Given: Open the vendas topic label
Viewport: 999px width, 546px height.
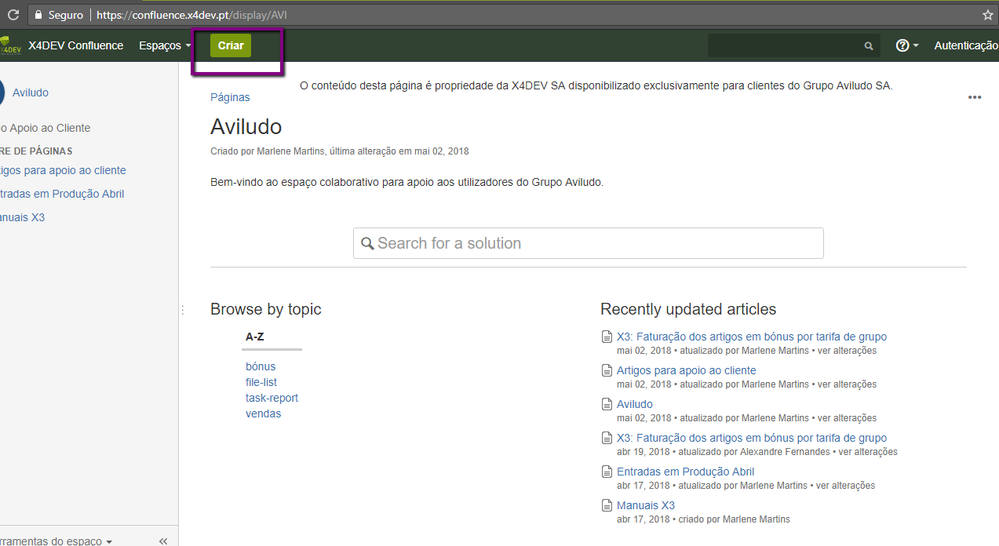Looking at the screenshot, I should click(263, 413).
